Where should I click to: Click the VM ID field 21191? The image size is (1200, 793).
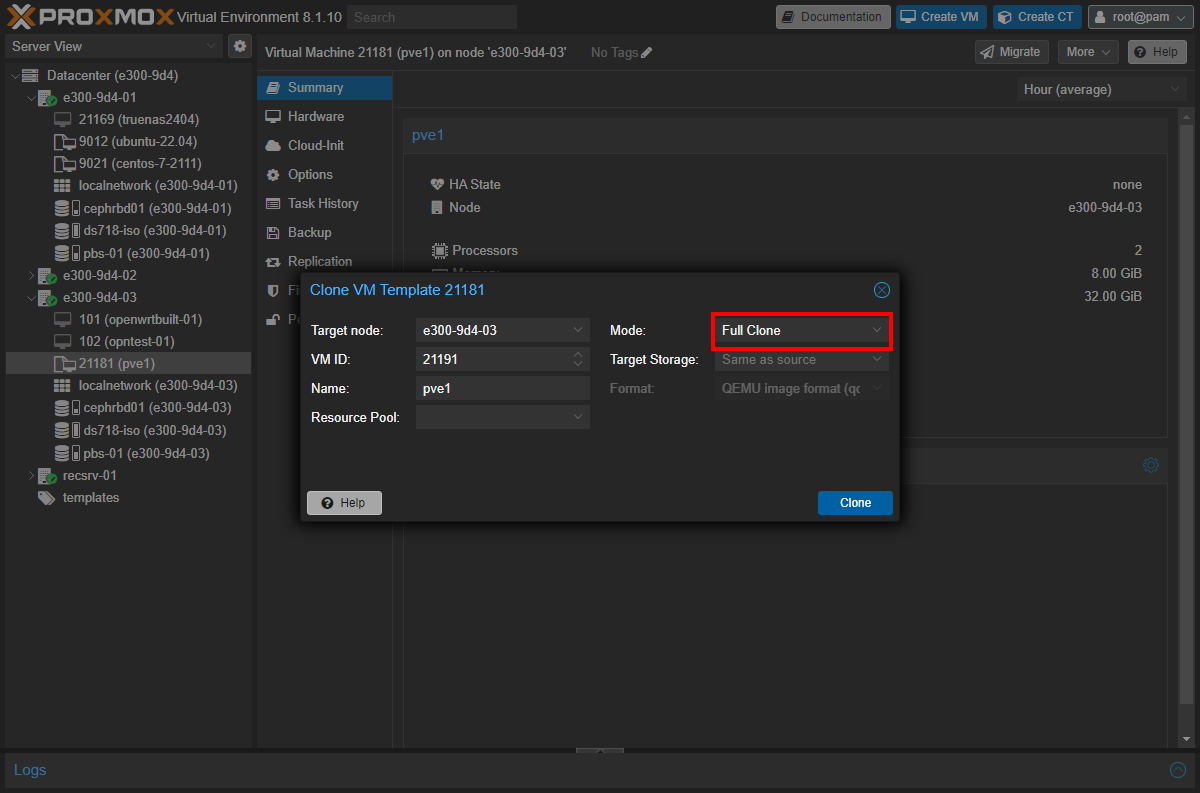point(492,359)
